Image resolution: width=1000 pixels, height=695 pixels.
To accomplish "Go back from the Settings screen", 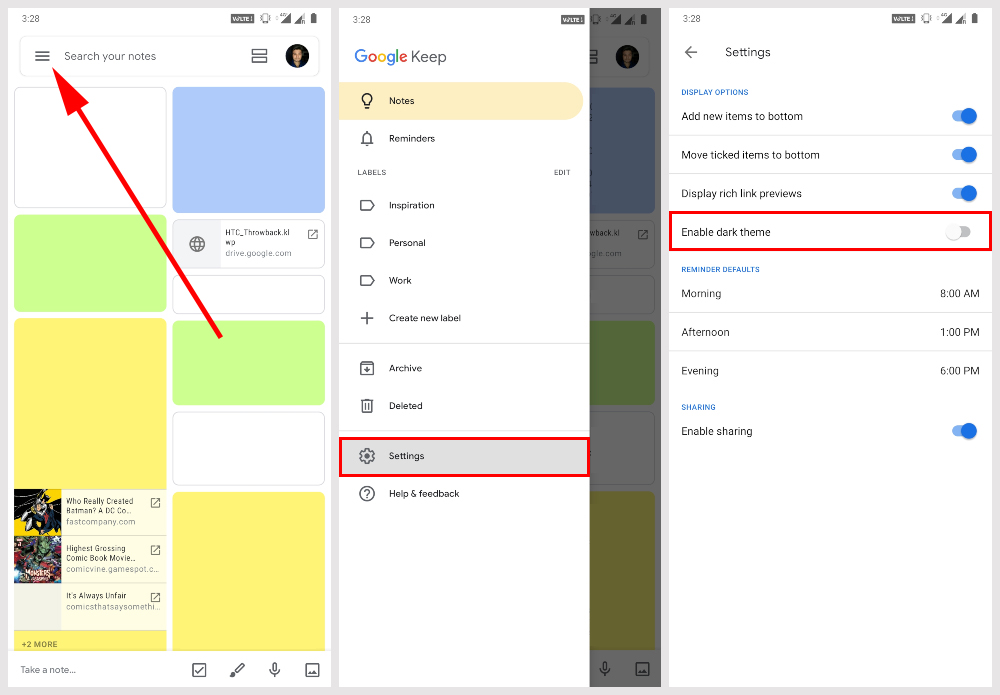I will click(691, 52).
